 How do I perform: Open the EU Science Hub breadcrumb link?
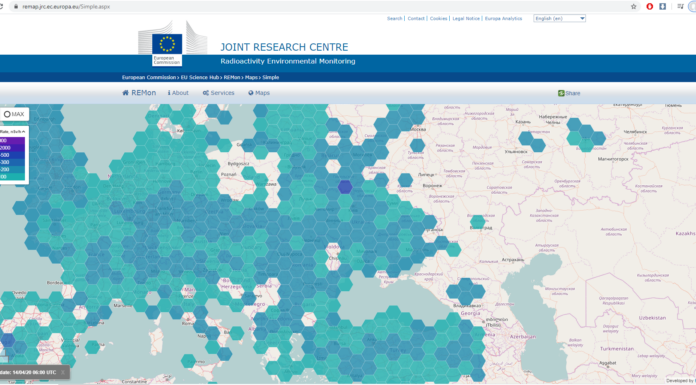200,77
